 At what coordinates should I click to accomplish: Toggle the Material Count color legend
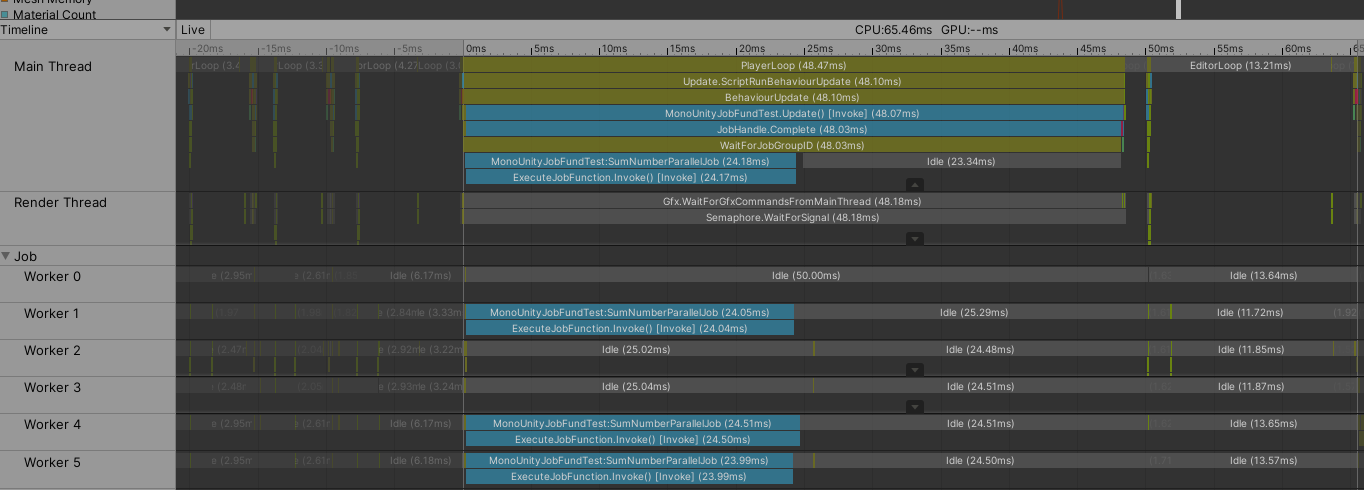click(x=6, y=15)
